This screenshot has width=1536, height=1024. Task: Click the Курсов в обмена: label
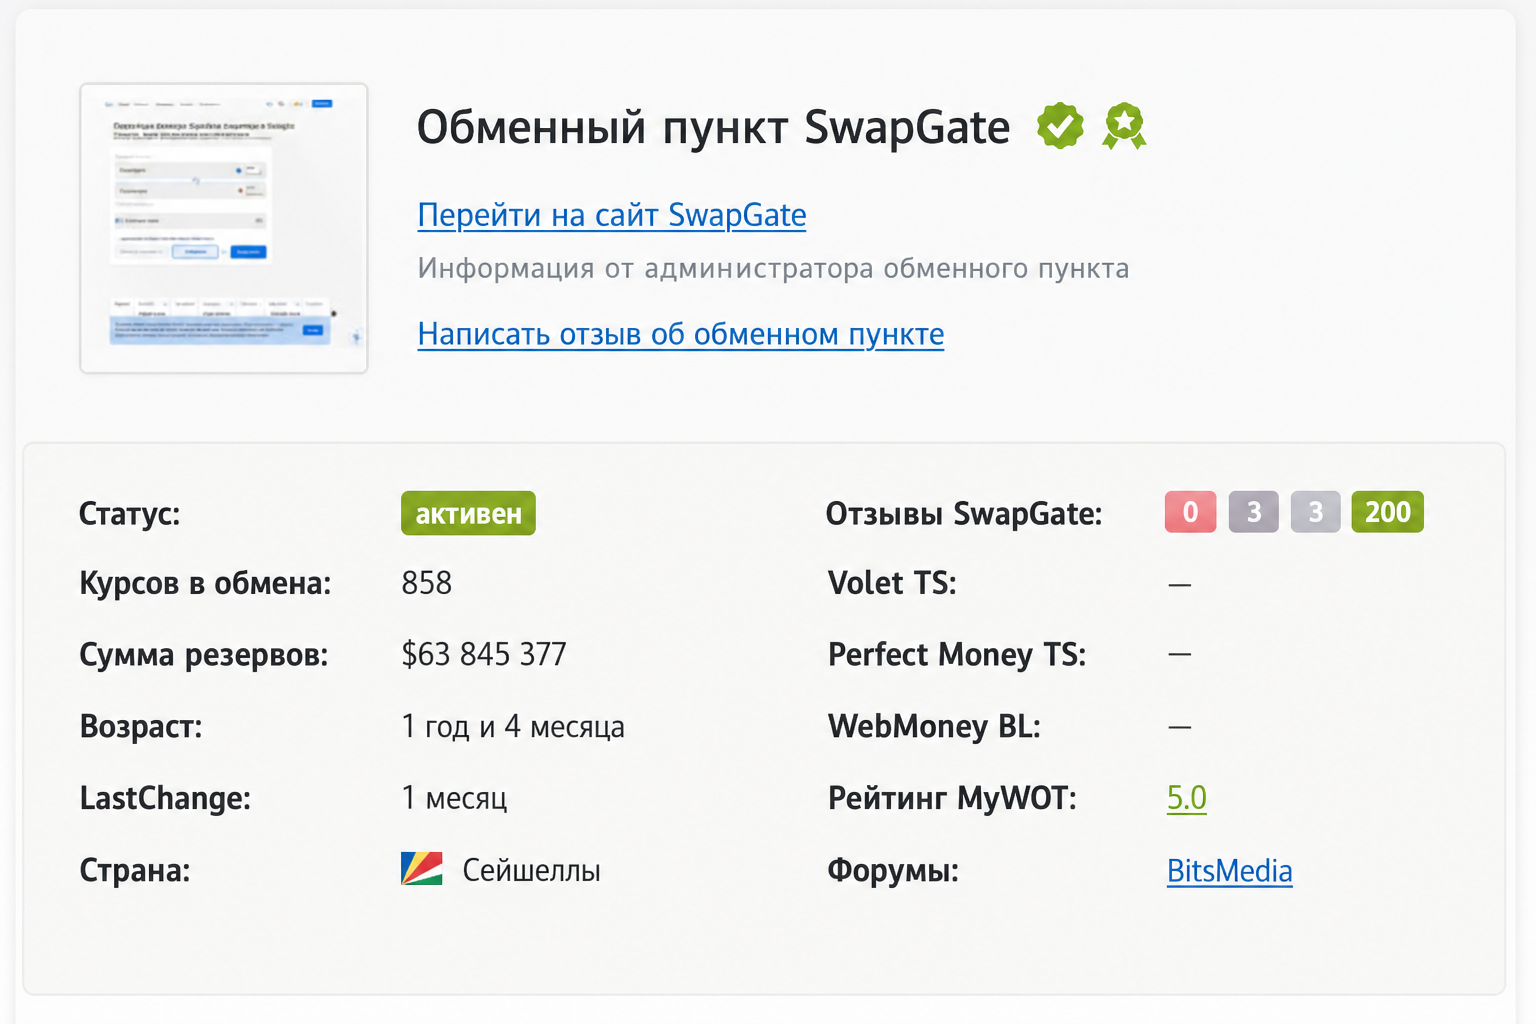point(205,583)
